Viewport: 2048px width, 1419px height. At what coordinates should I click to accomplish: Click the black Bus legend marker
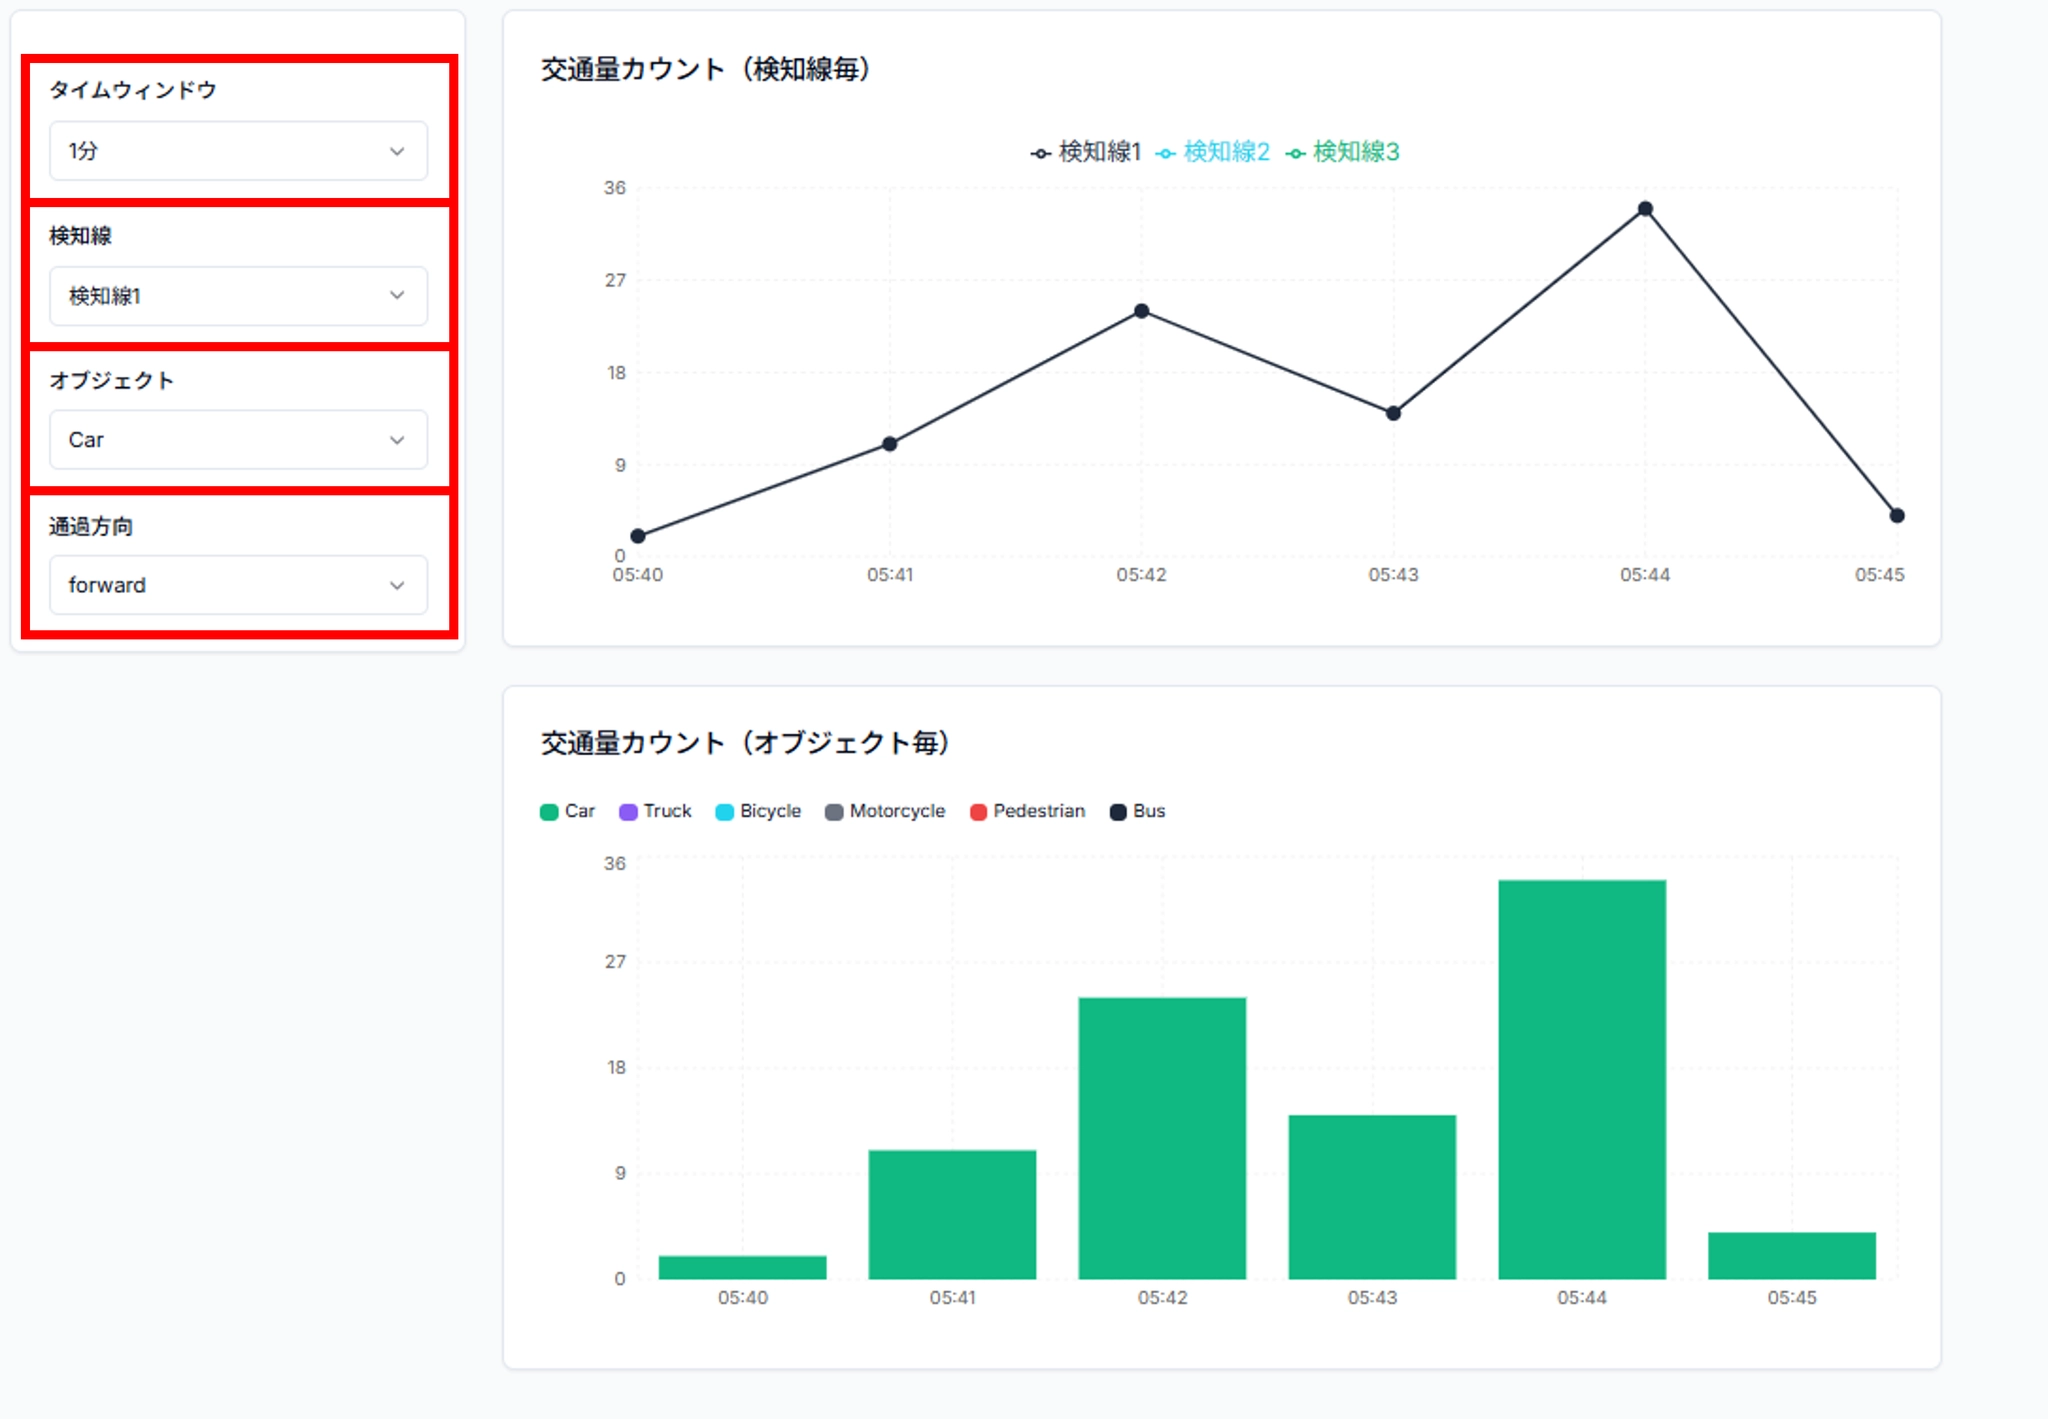click(x=1118, y=811)
